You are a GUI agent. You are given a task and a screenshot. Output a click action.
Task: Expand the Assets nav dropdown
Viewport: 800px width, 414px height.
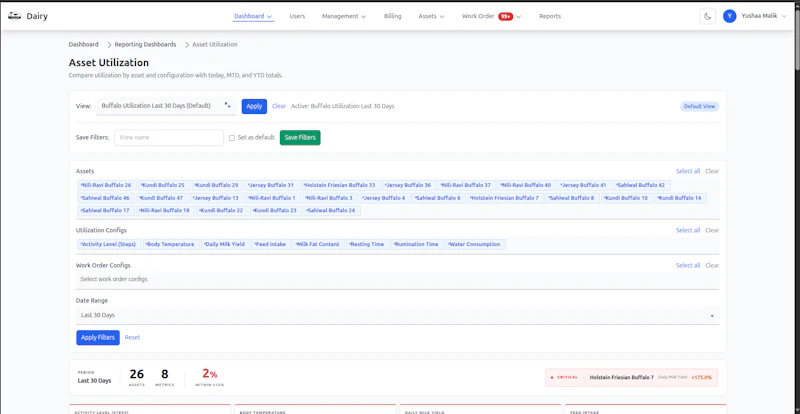(431, 16)
